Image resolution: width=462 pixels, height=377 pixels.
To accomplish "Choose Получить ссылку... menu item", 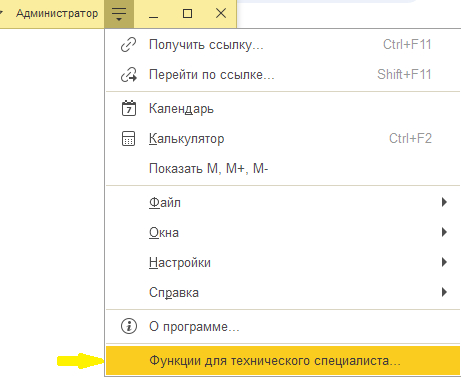I will (x=283, y=45).
